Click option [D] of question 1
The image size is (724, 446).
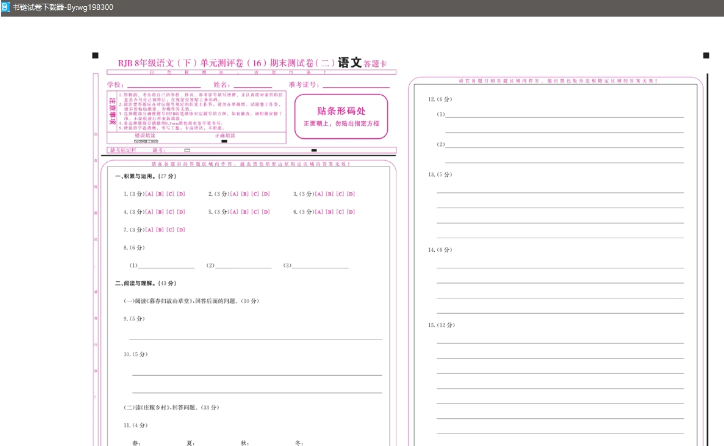point(181,194)
